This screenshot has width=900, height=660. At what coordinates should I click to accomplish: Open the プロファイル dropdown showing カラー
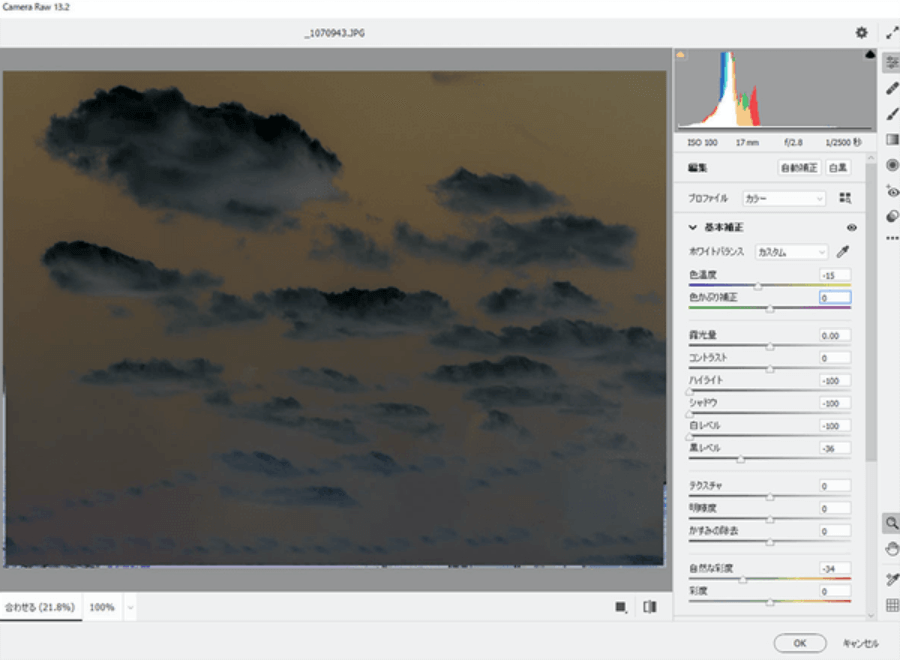[x=783, y=199]
